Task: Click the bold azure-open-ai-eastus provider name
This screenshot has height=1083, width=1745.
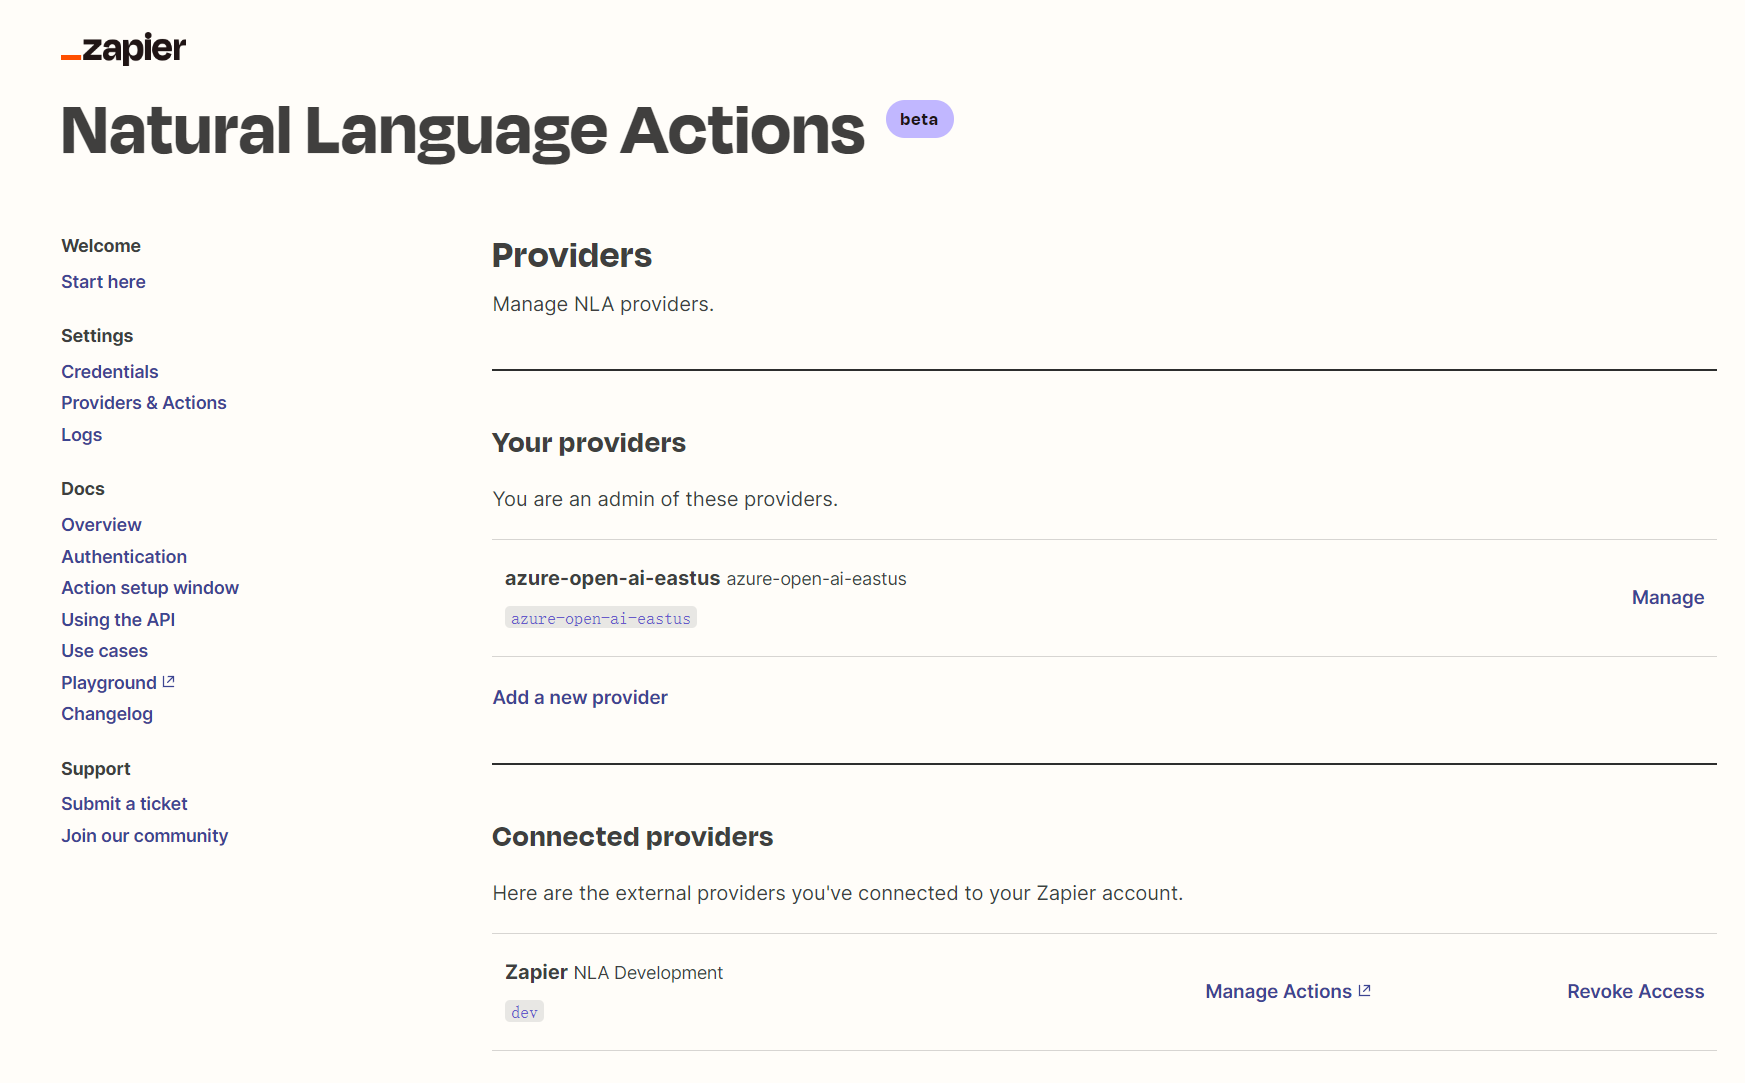Action: (613, 578)
